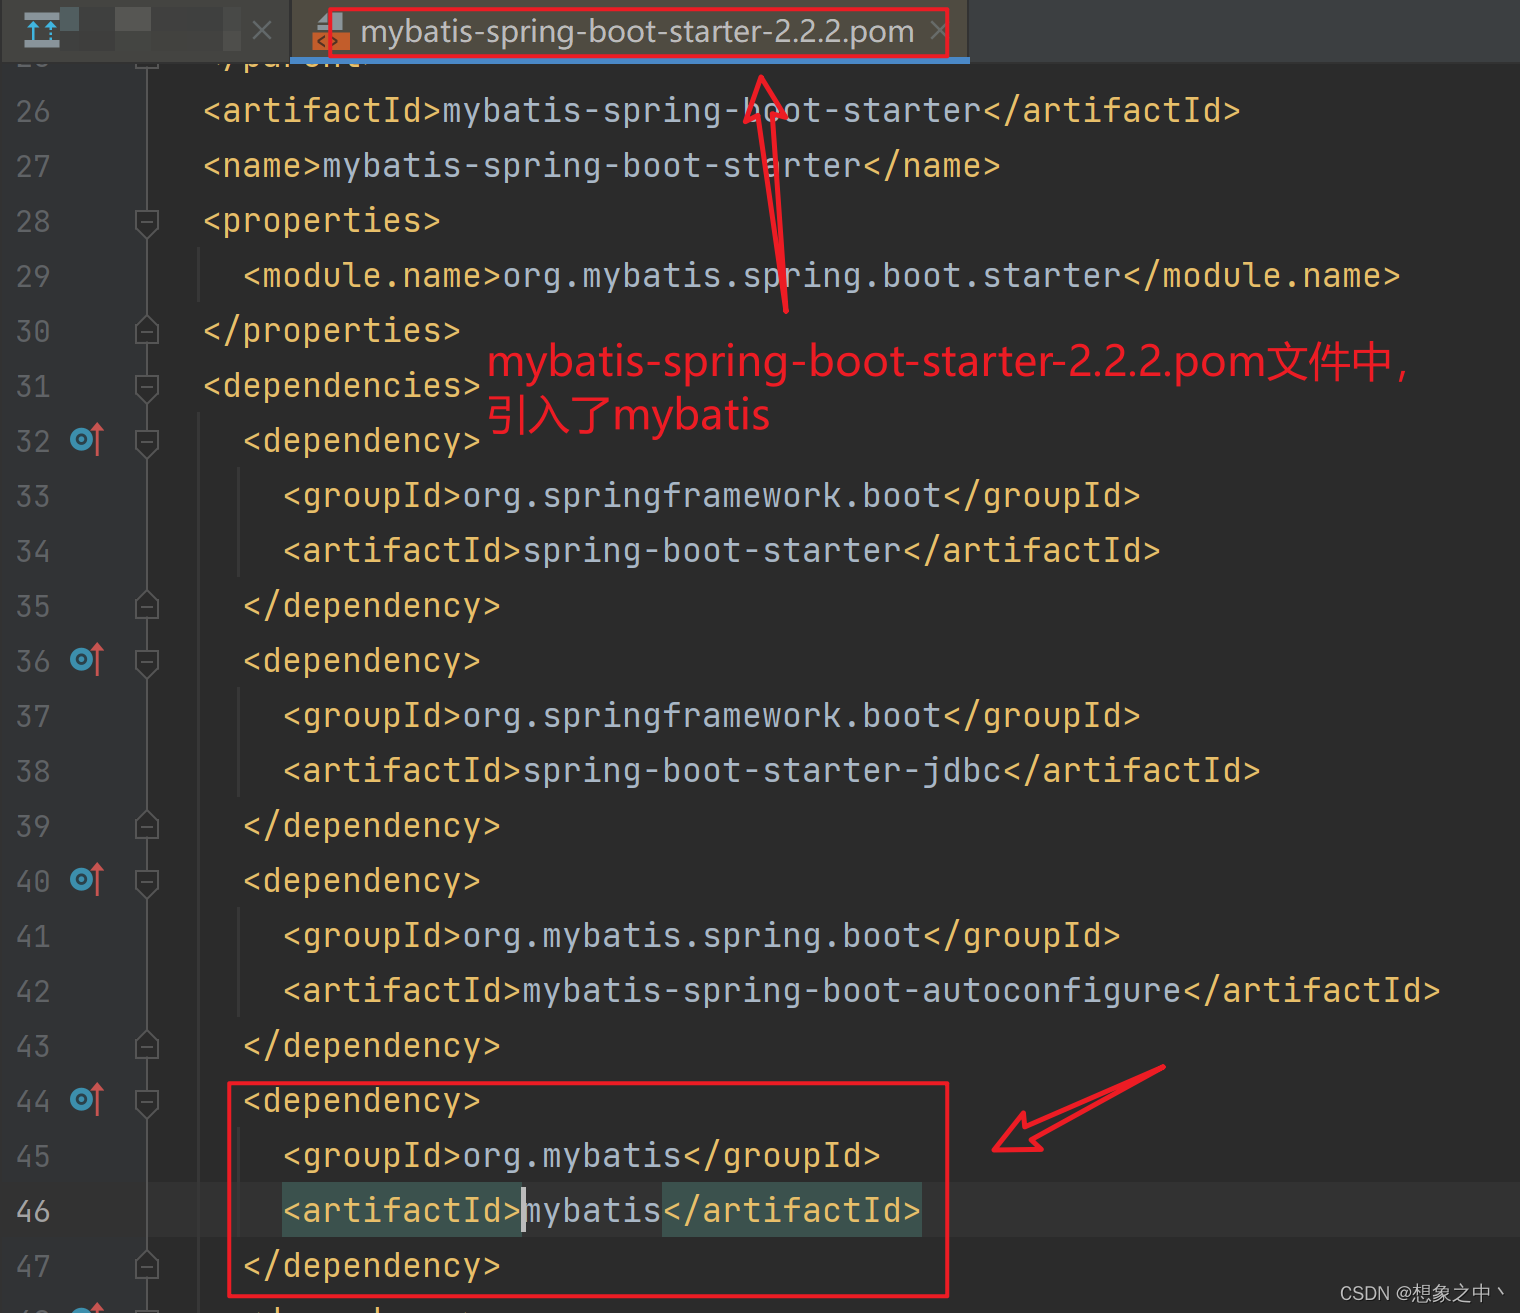Image resolution: width=1520 pixels, height=1313 pixels.
Task: Click the opening dependencies tag
Action: point(342,386)
